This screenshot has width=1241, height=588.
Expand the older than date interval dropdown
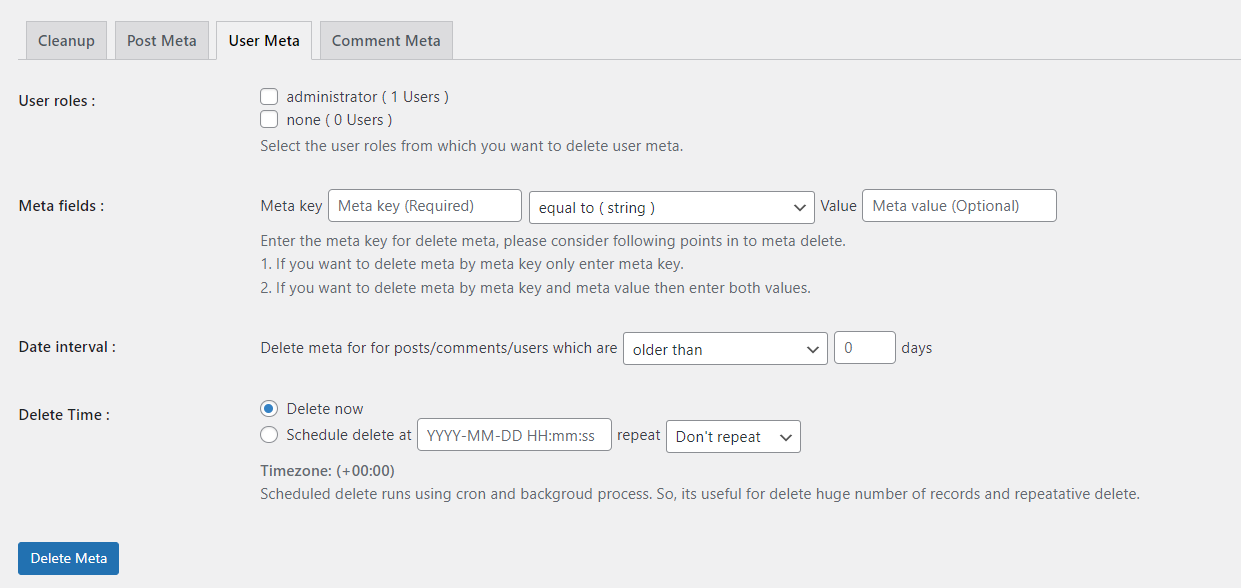[x=725, y=348]
